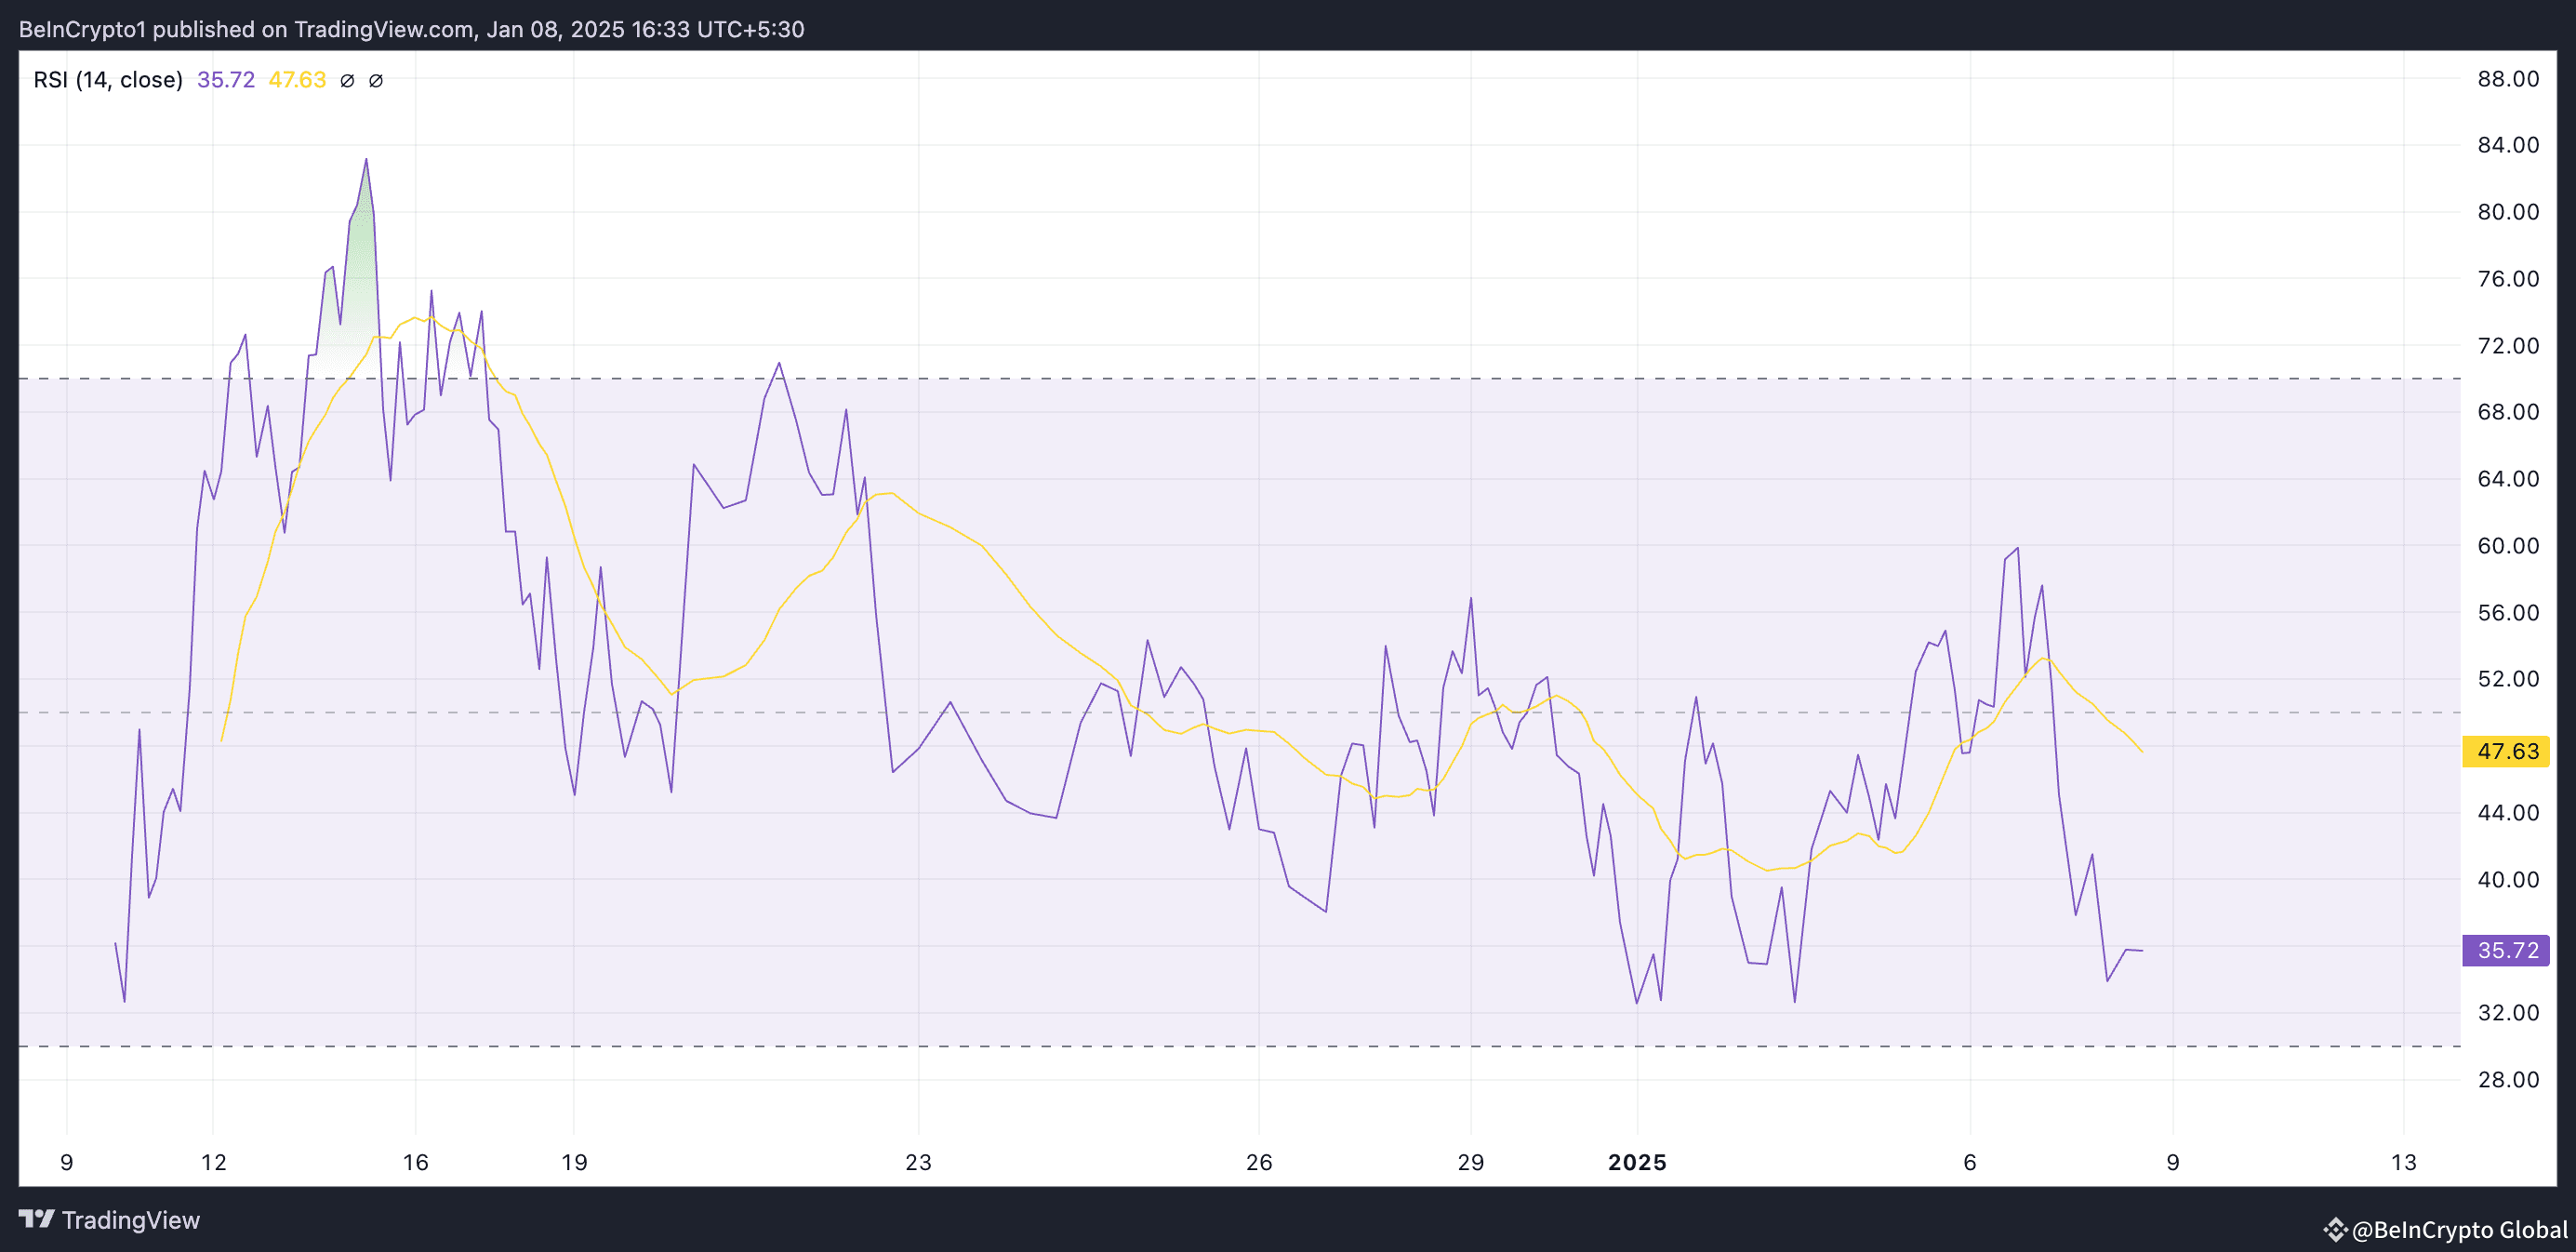This screenshot has width=2576, height=1252.
Task: Click the yellow 47.63 price axis tag
Action: [x=2506, y=751]
